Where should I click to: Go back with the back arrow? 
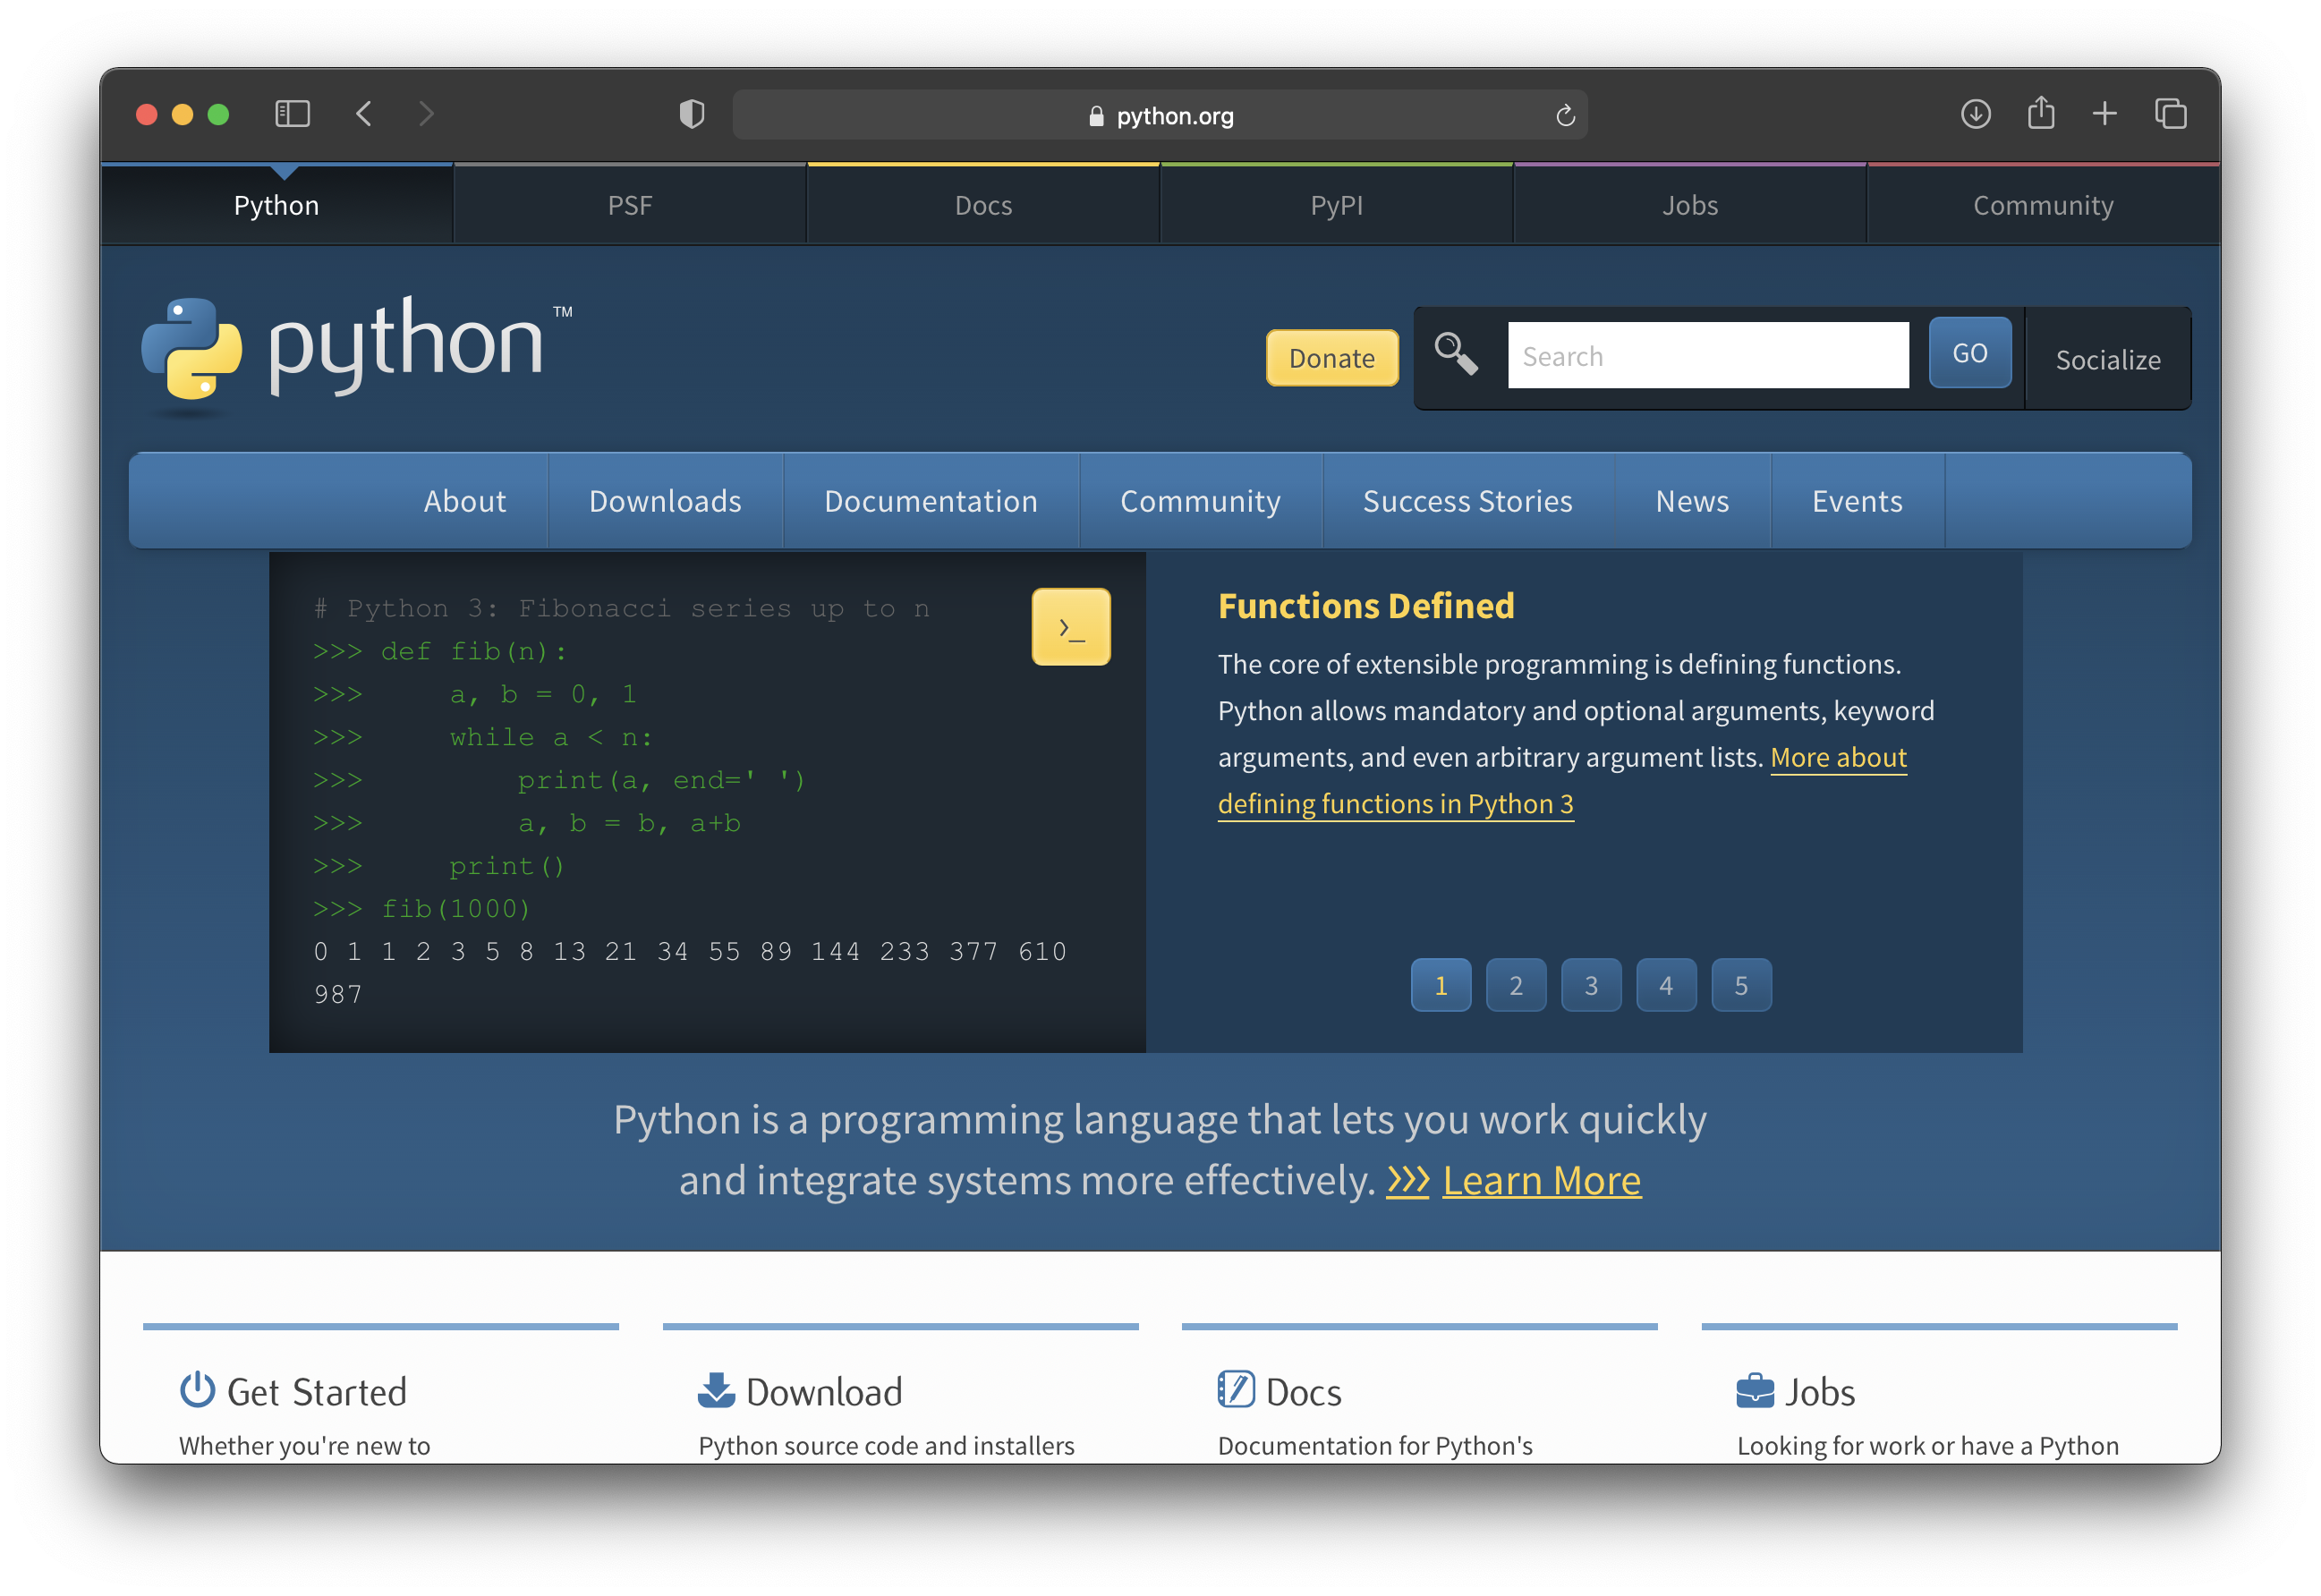pos(364,114)
